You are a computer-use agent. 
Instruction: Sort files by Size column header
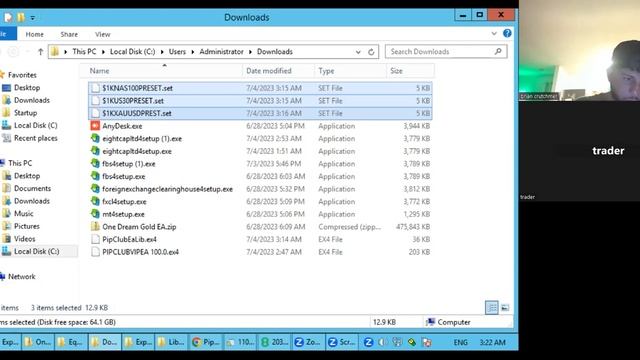pos(410,71)
